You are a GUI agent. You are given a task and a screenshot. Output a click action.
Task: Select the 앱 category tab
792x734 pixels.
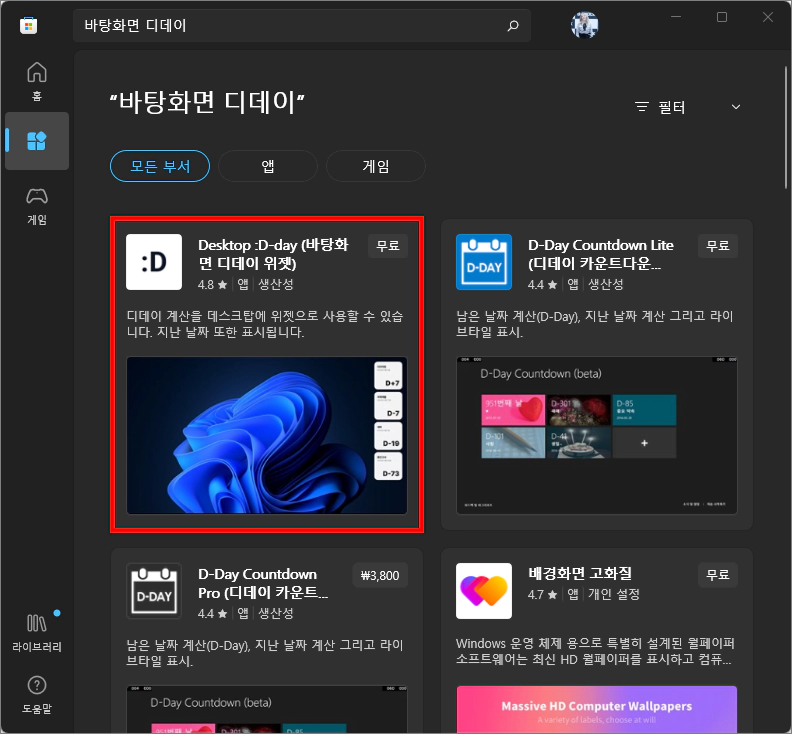point(268,166)
